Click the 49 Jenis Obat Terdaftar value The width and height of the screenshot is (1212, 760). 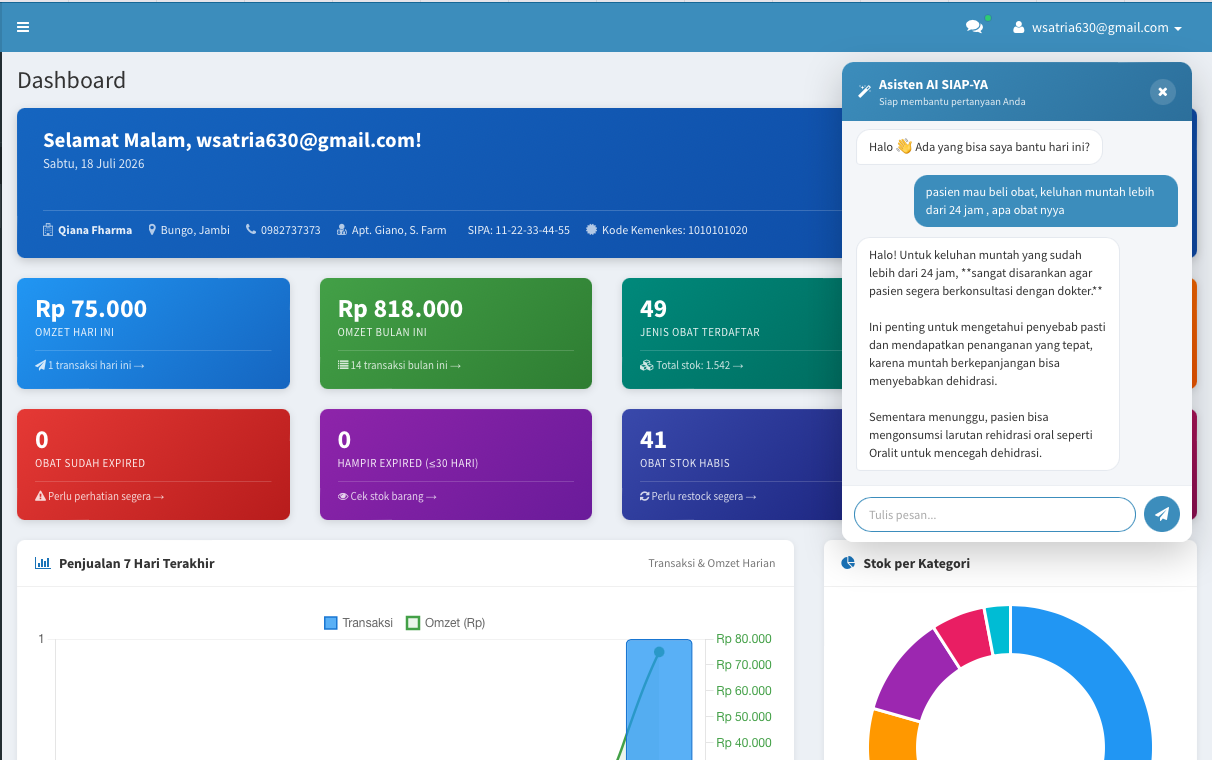click(653, 309)
